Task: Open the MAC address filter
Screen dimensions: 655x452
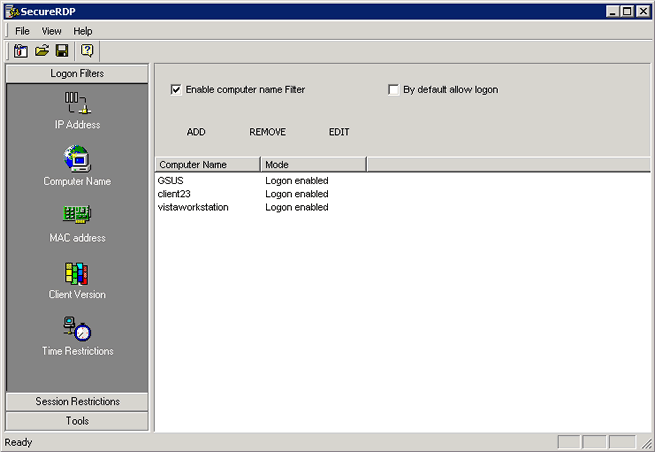Action: (77, 216)
